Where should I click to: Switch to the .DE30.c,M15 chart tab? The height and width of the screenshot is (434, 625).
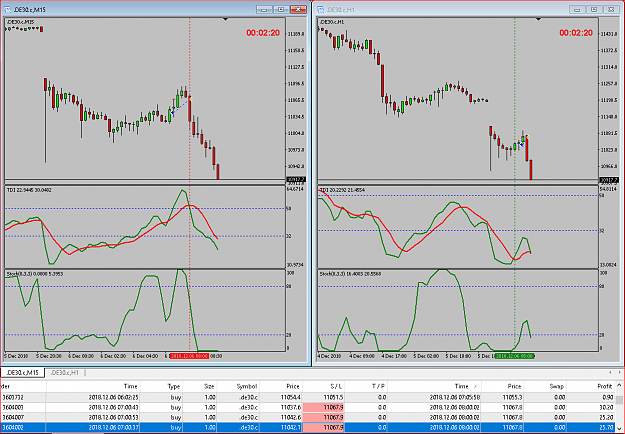23,373
